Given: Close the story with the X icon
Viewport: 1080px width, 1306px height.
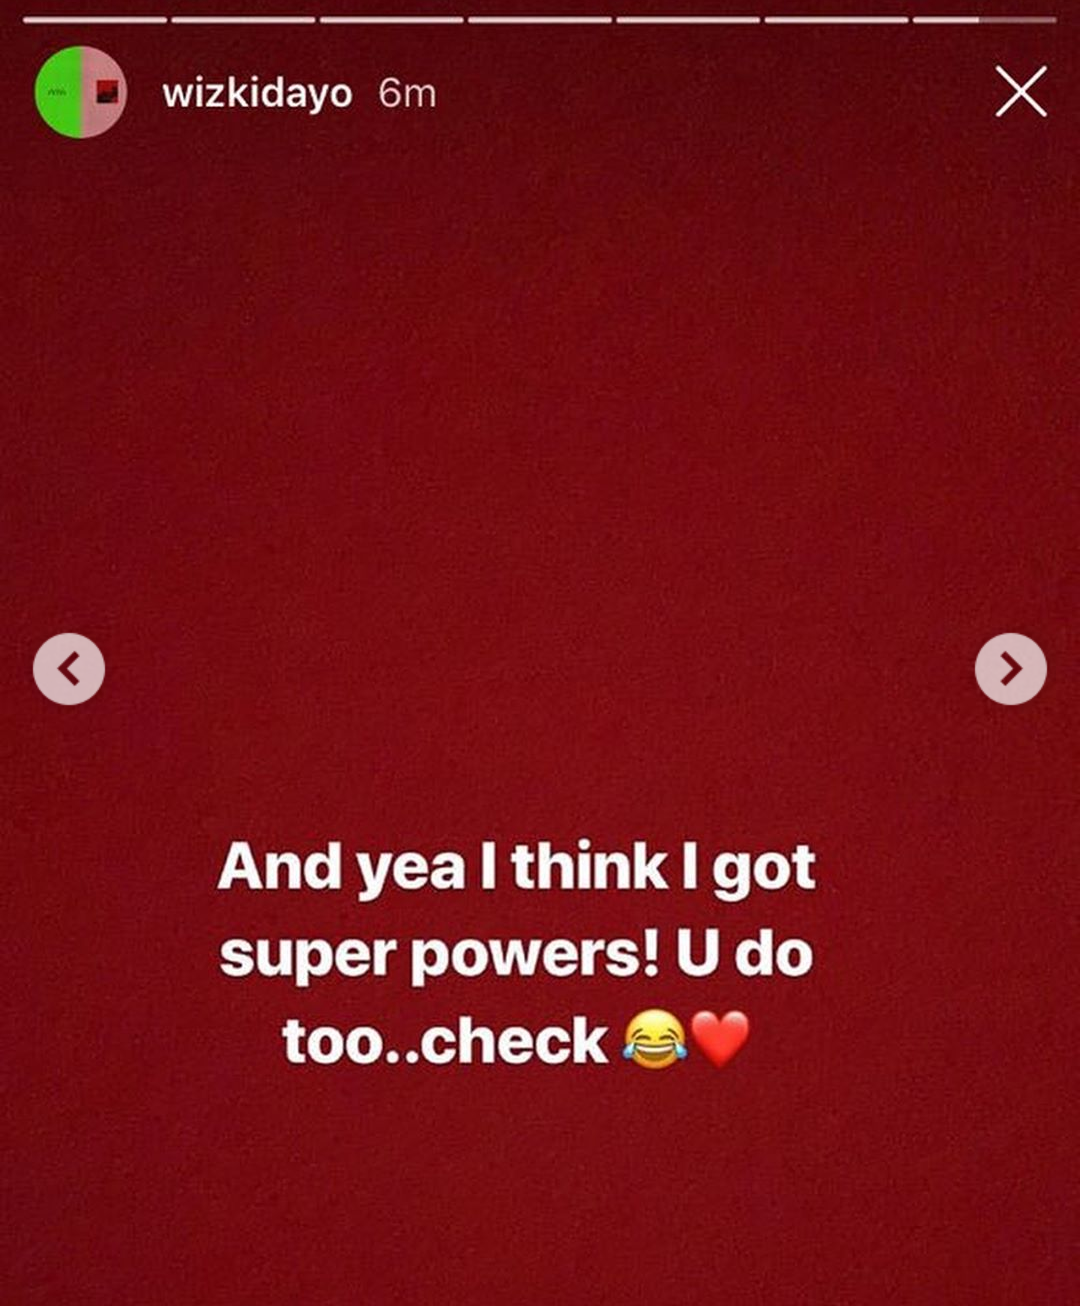Looking at the screenshot, I should (1021, 92).
